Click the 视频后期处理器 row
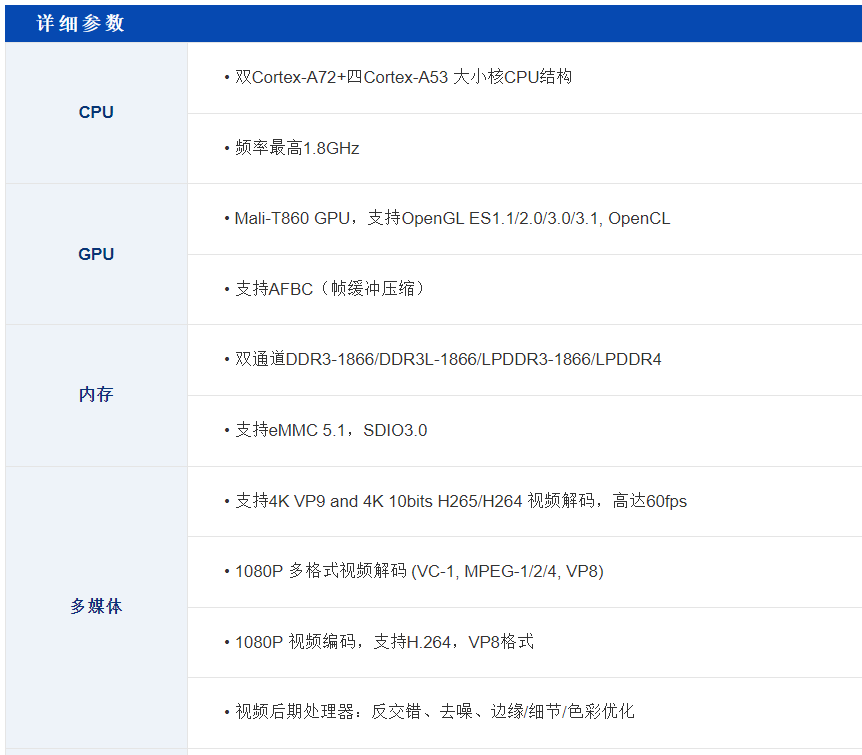The image size is (862, 755). [x=525, y=713]
